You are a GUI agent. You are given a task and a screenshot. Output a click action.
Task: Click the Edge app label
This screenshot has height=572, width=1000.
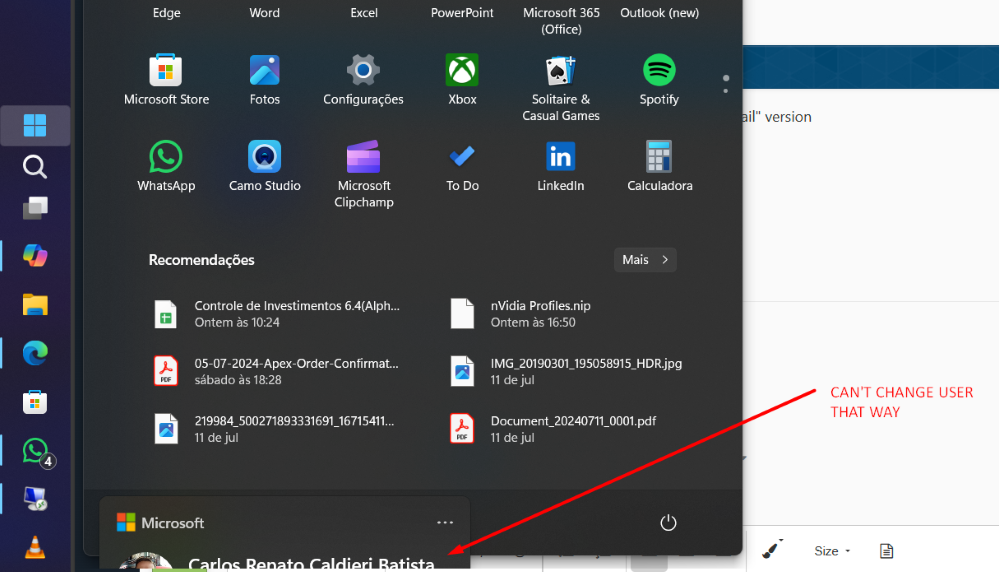point(166,13)
